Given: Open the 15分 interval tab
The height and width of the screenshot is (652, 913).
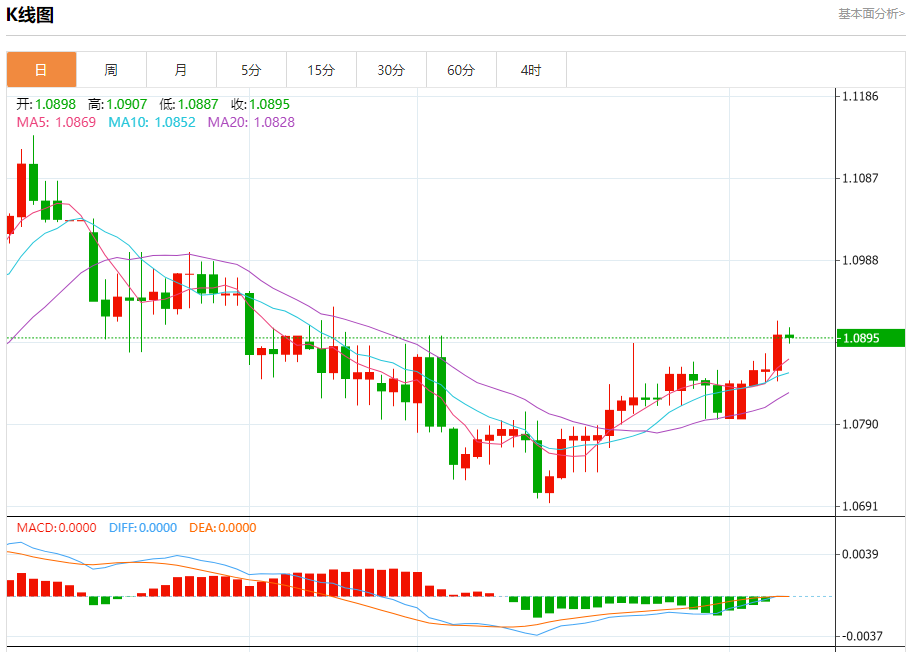Looking at the screenshot, I should (321, 70).
